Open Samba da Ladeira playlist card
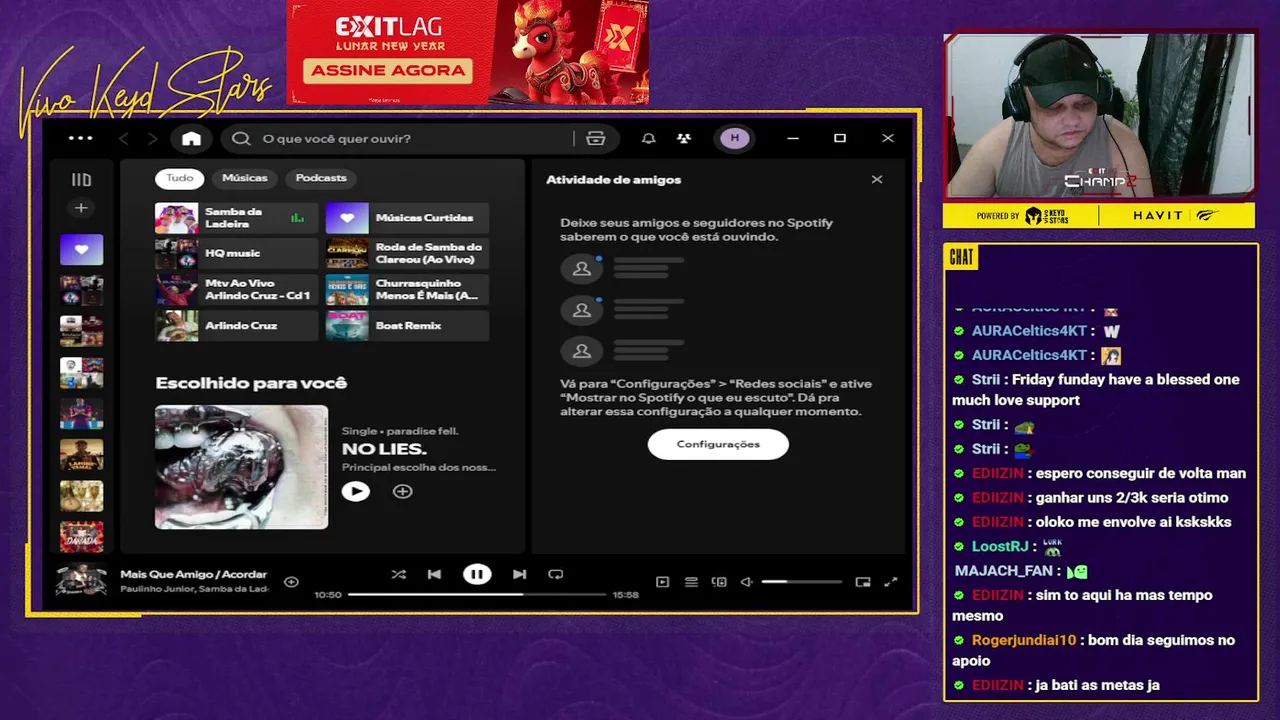 click(x=236, y=217)
